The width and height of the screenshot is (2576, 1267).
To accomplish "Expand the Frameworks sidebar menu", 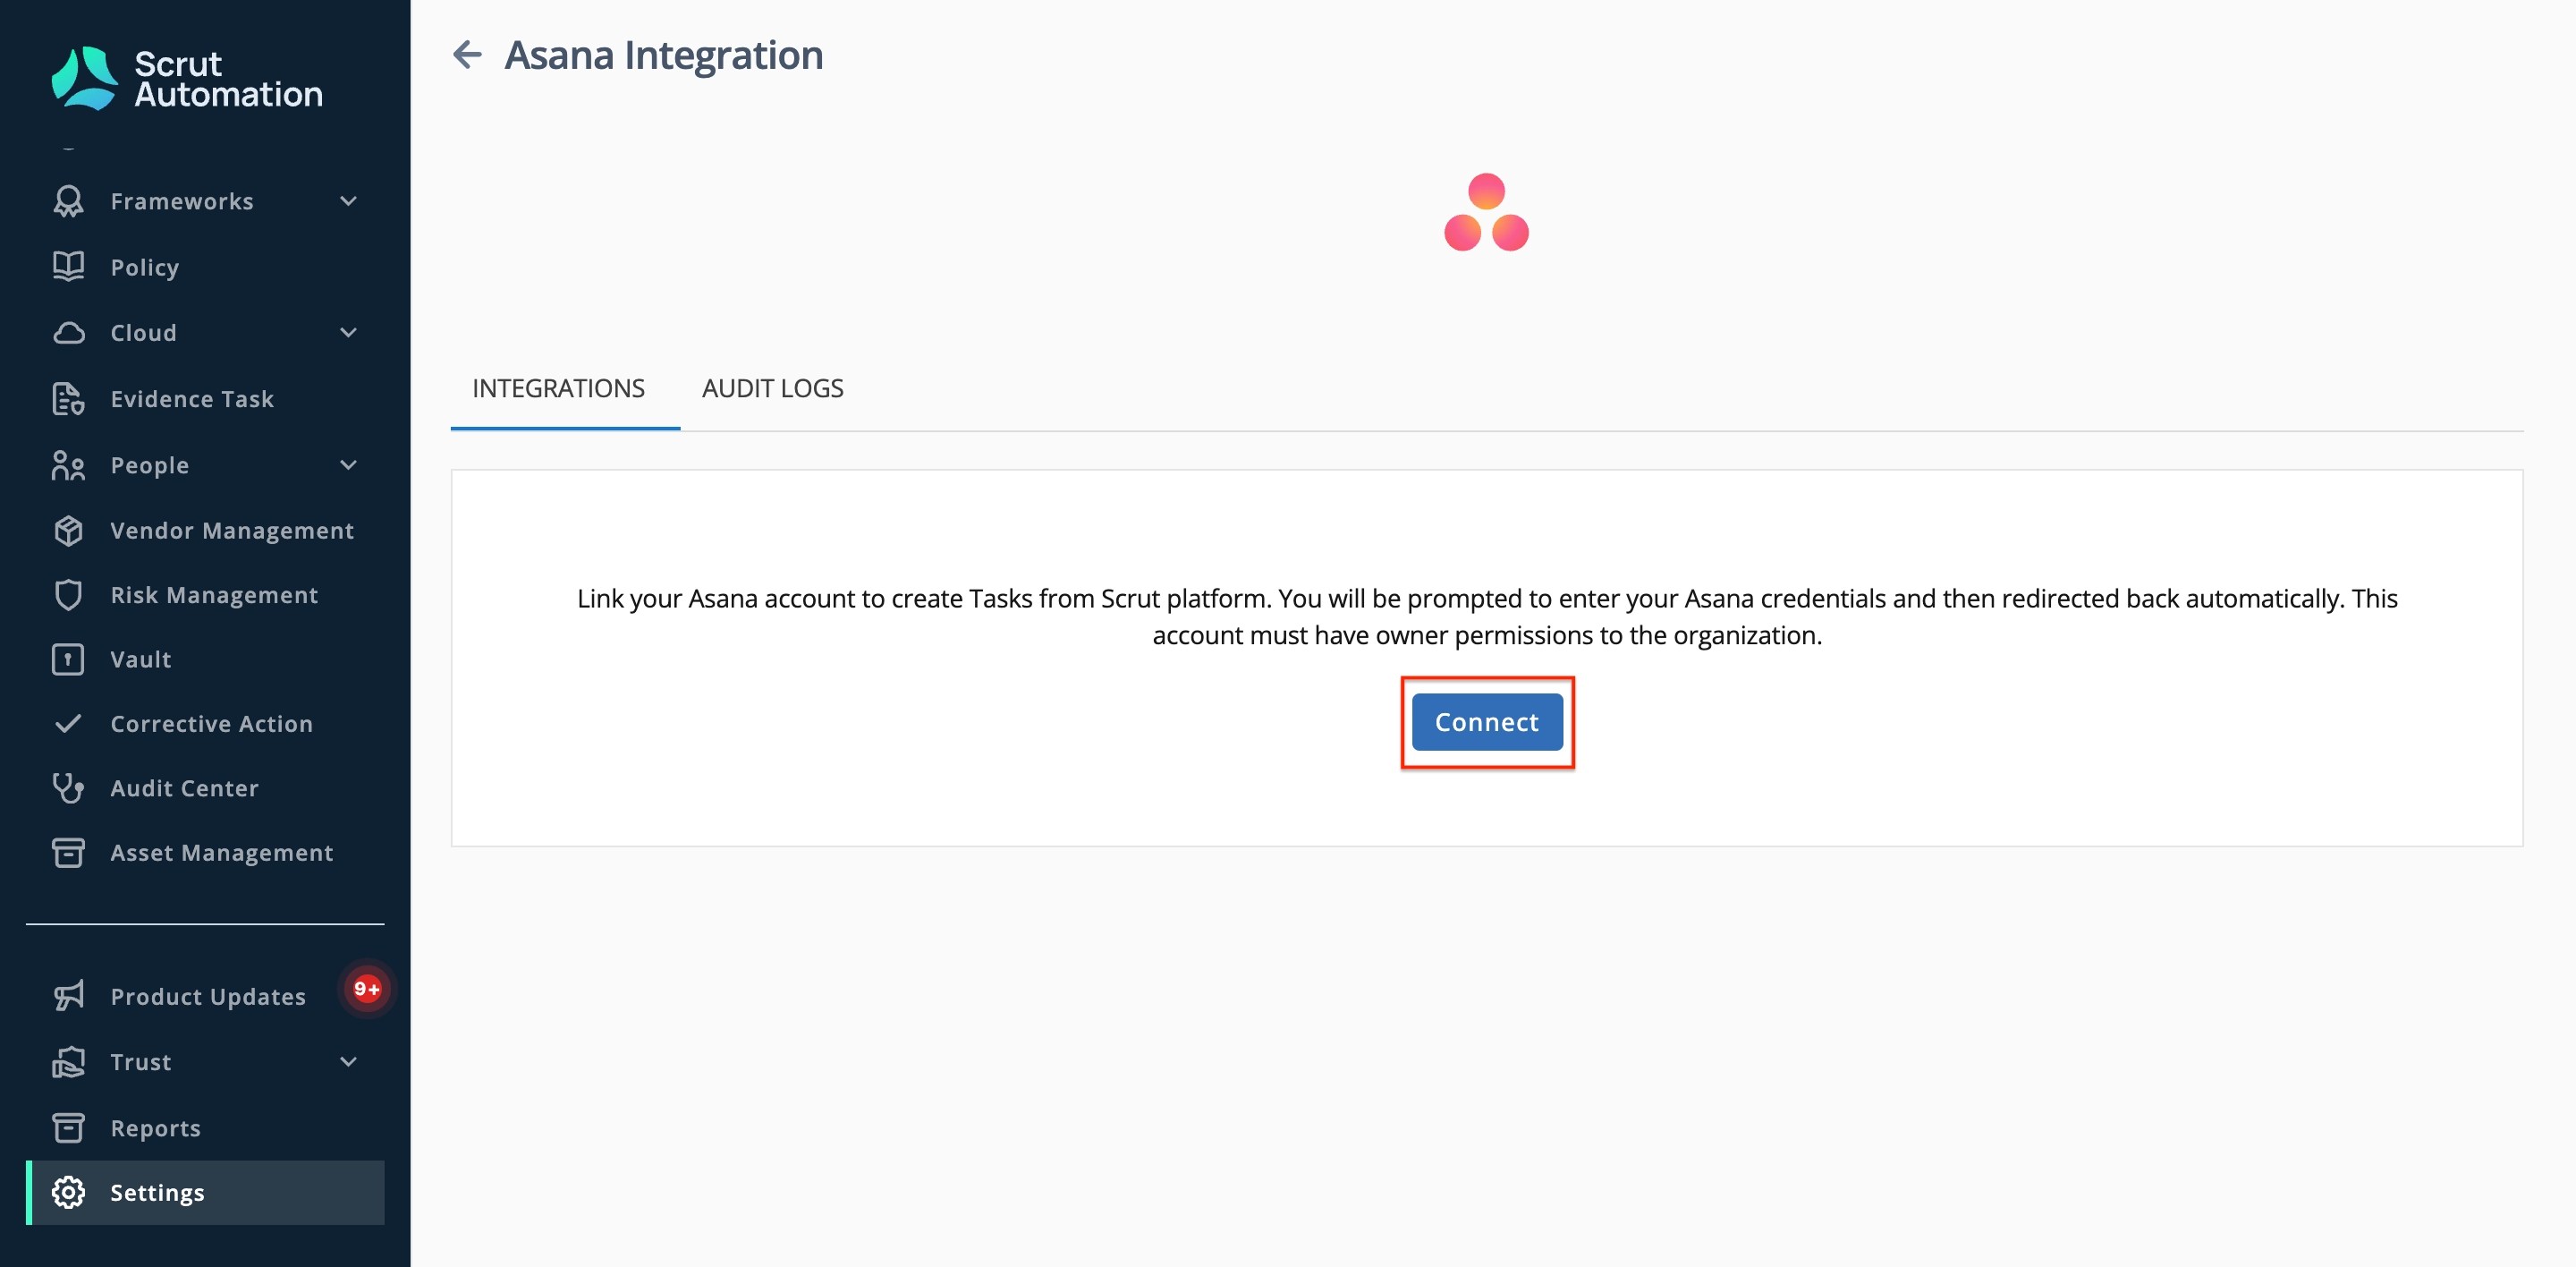I will tap(347, 201).
